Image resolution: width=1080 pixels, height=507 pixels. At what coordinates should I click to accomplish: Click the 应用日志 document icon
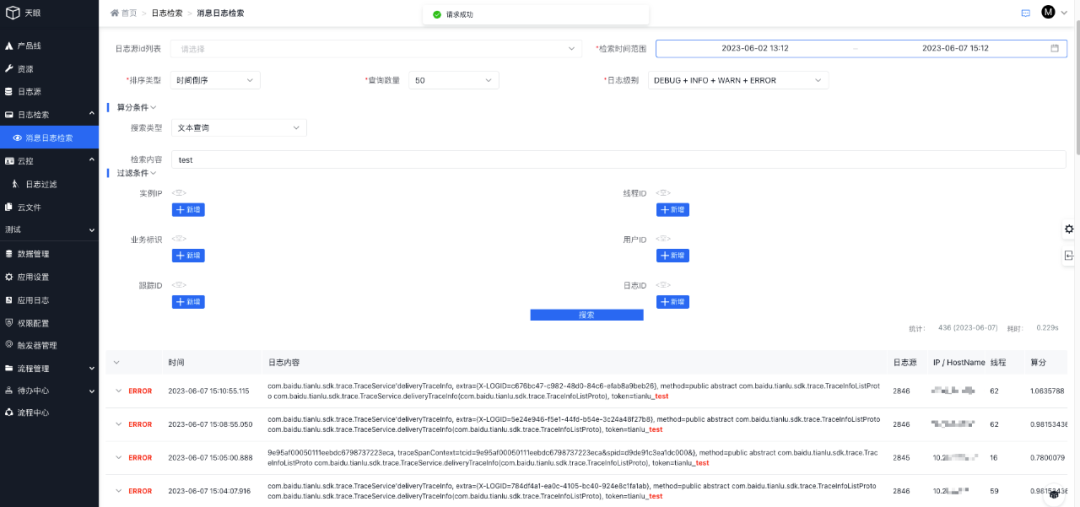pyautogui.click(x=9, y=300)
